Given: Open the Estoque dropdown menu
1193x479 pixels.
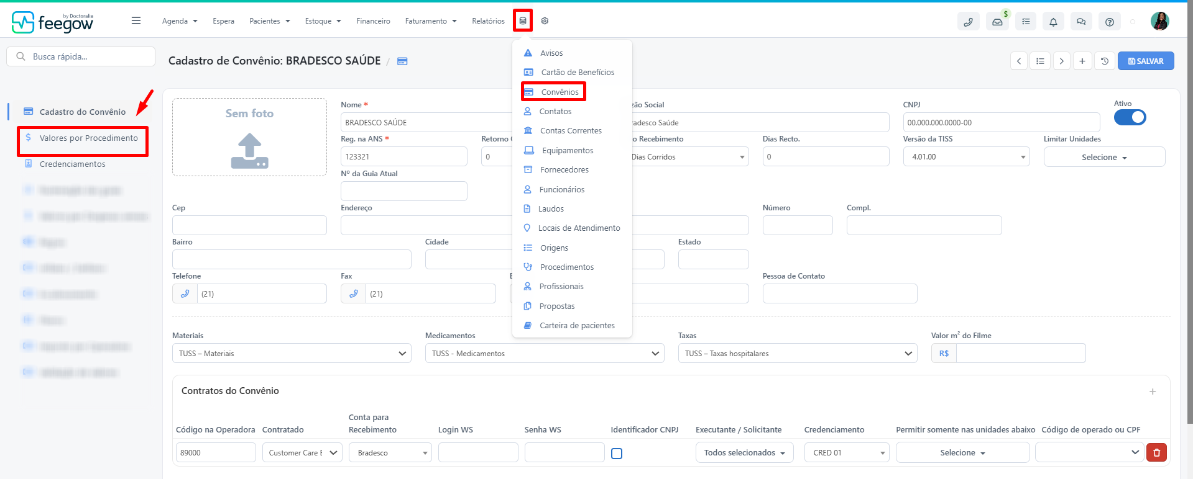Looking at the screenshot, I should point(323,21).
